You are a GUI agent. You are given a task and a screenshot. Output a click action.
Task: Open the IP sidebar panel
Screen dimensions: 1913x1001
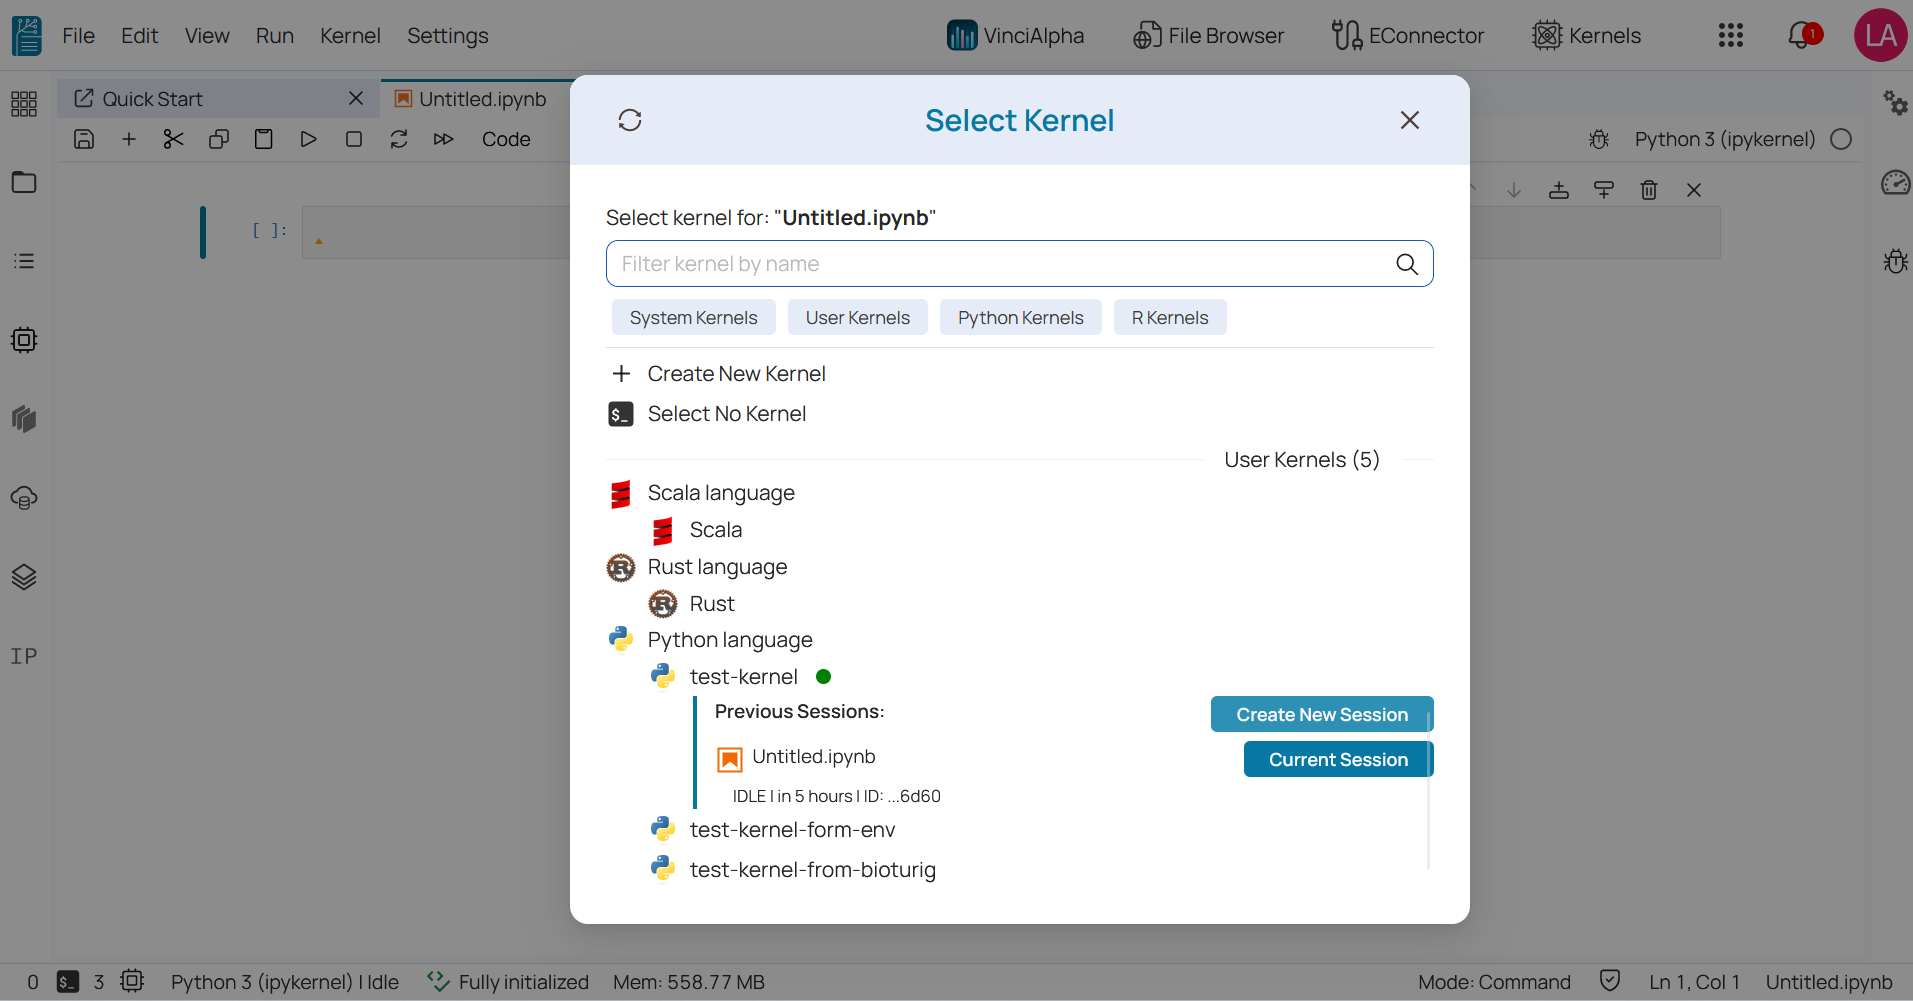(x=24, y=656)
